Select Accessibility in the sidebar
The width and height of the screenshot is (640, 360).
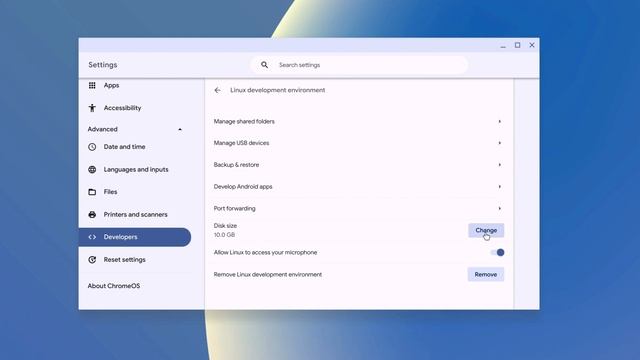pyautogui.click(x=135, y=108)
